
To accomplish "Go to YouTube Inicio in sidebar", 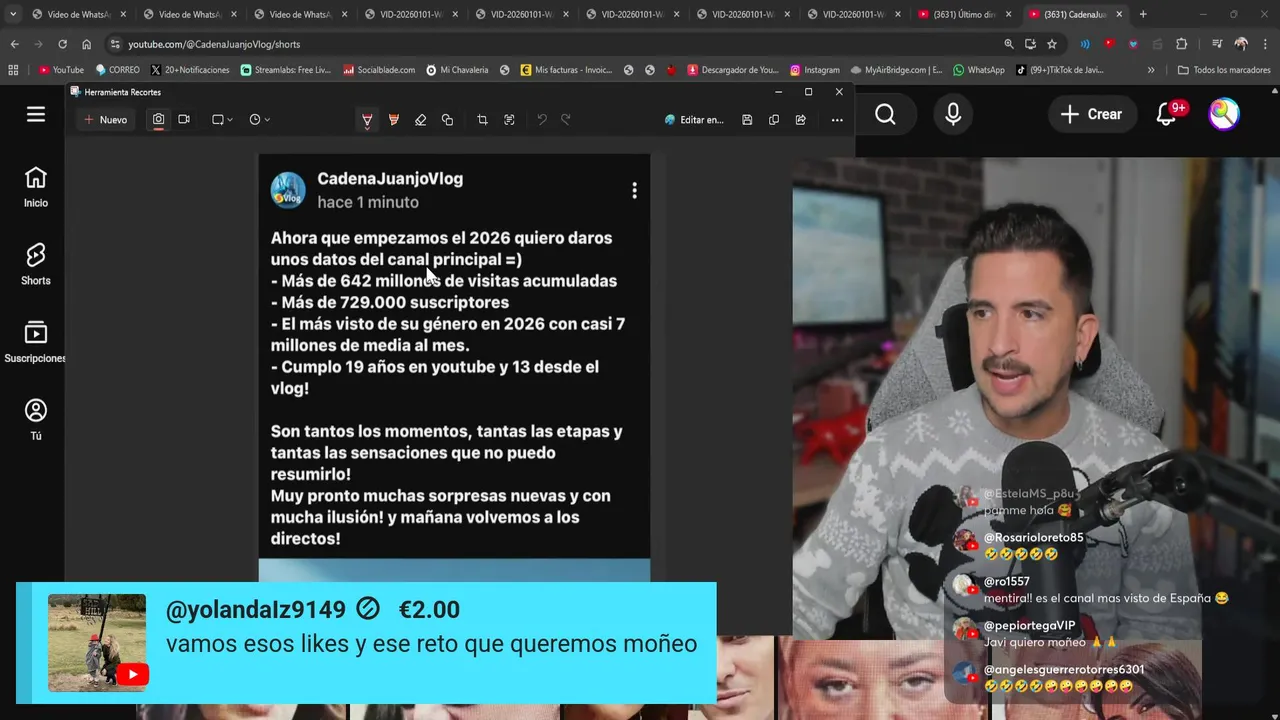I will click(36, 187).
